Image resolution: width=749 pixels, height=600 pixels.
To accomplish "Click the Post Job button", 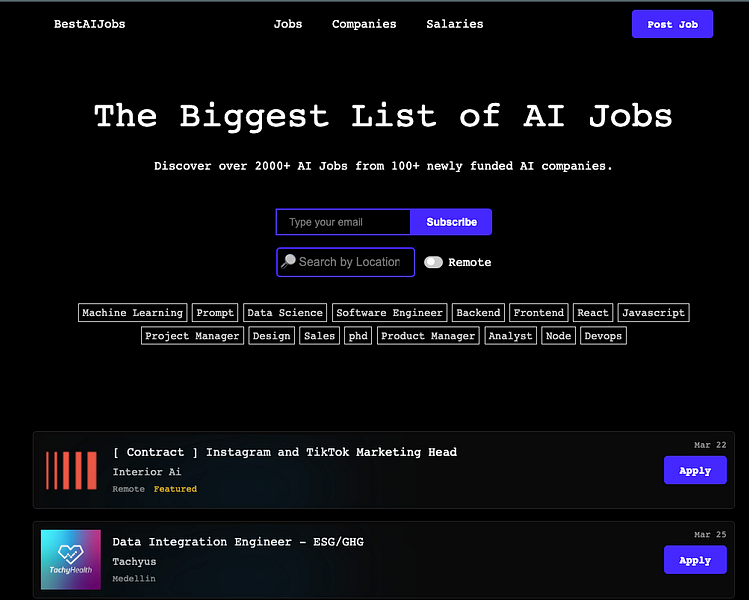I will point(672,24).
